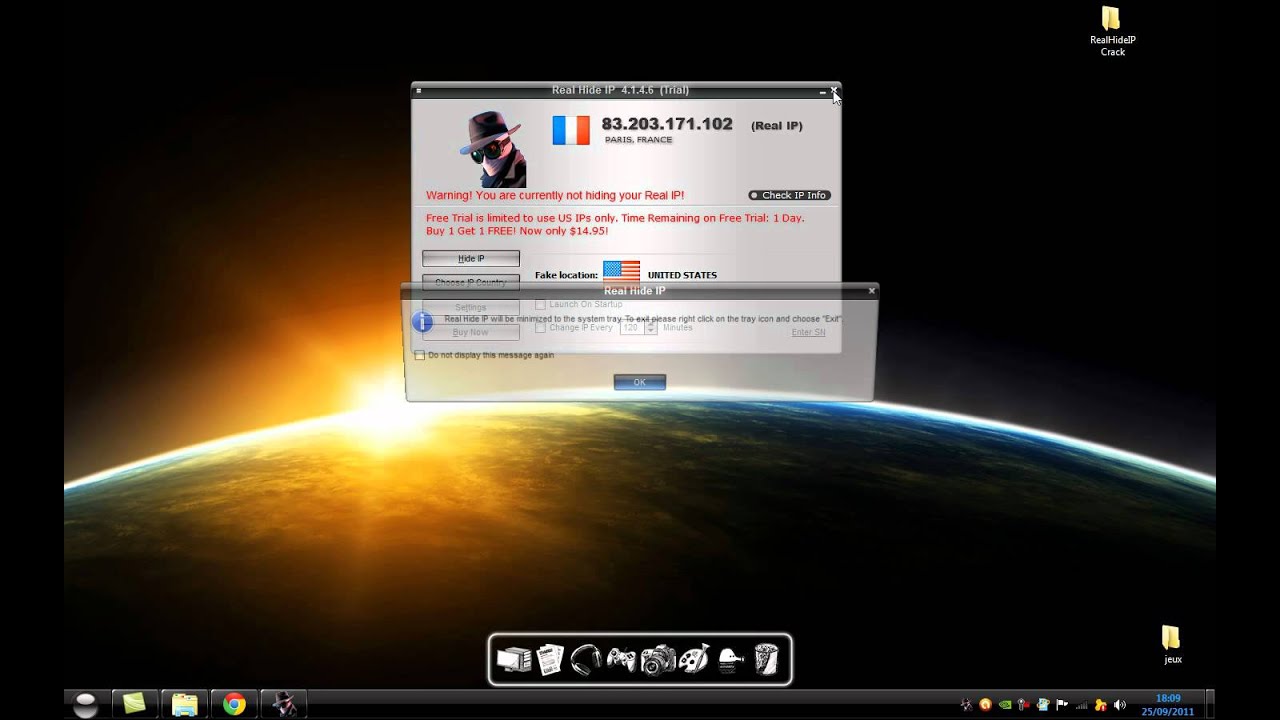Open the paint palette icon in the dock
This screenshot has width=1280, height=720.
click(694, 660)
